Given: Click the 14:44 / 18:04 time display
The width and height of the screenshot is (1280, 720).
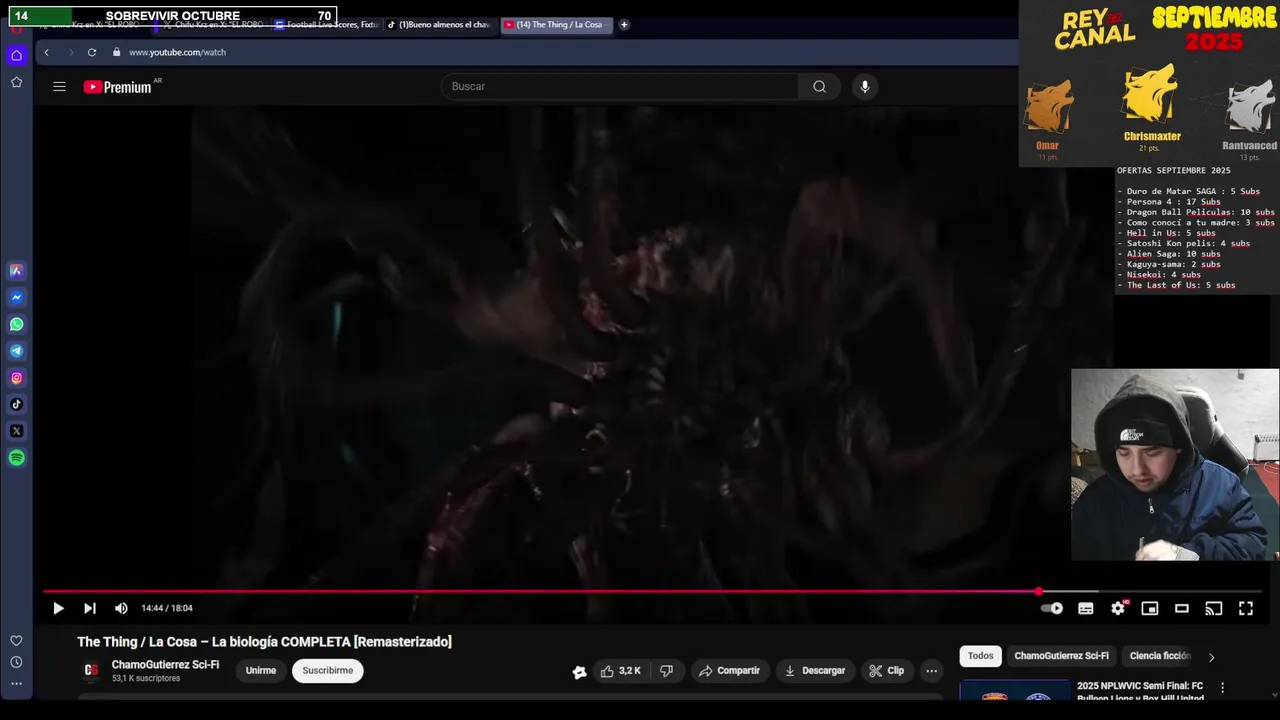Looking at the screenshot, I should point(167,608).
